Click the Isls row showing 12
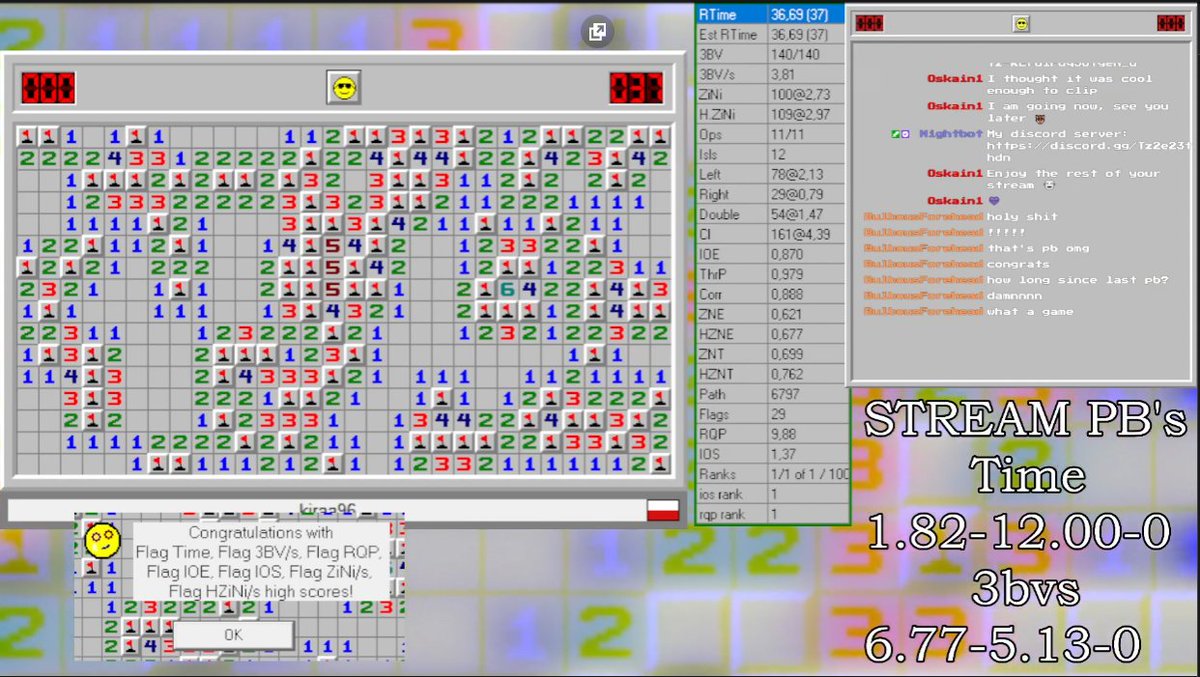Viewport: 1200px width, 677px height. [x=771, y=154]
